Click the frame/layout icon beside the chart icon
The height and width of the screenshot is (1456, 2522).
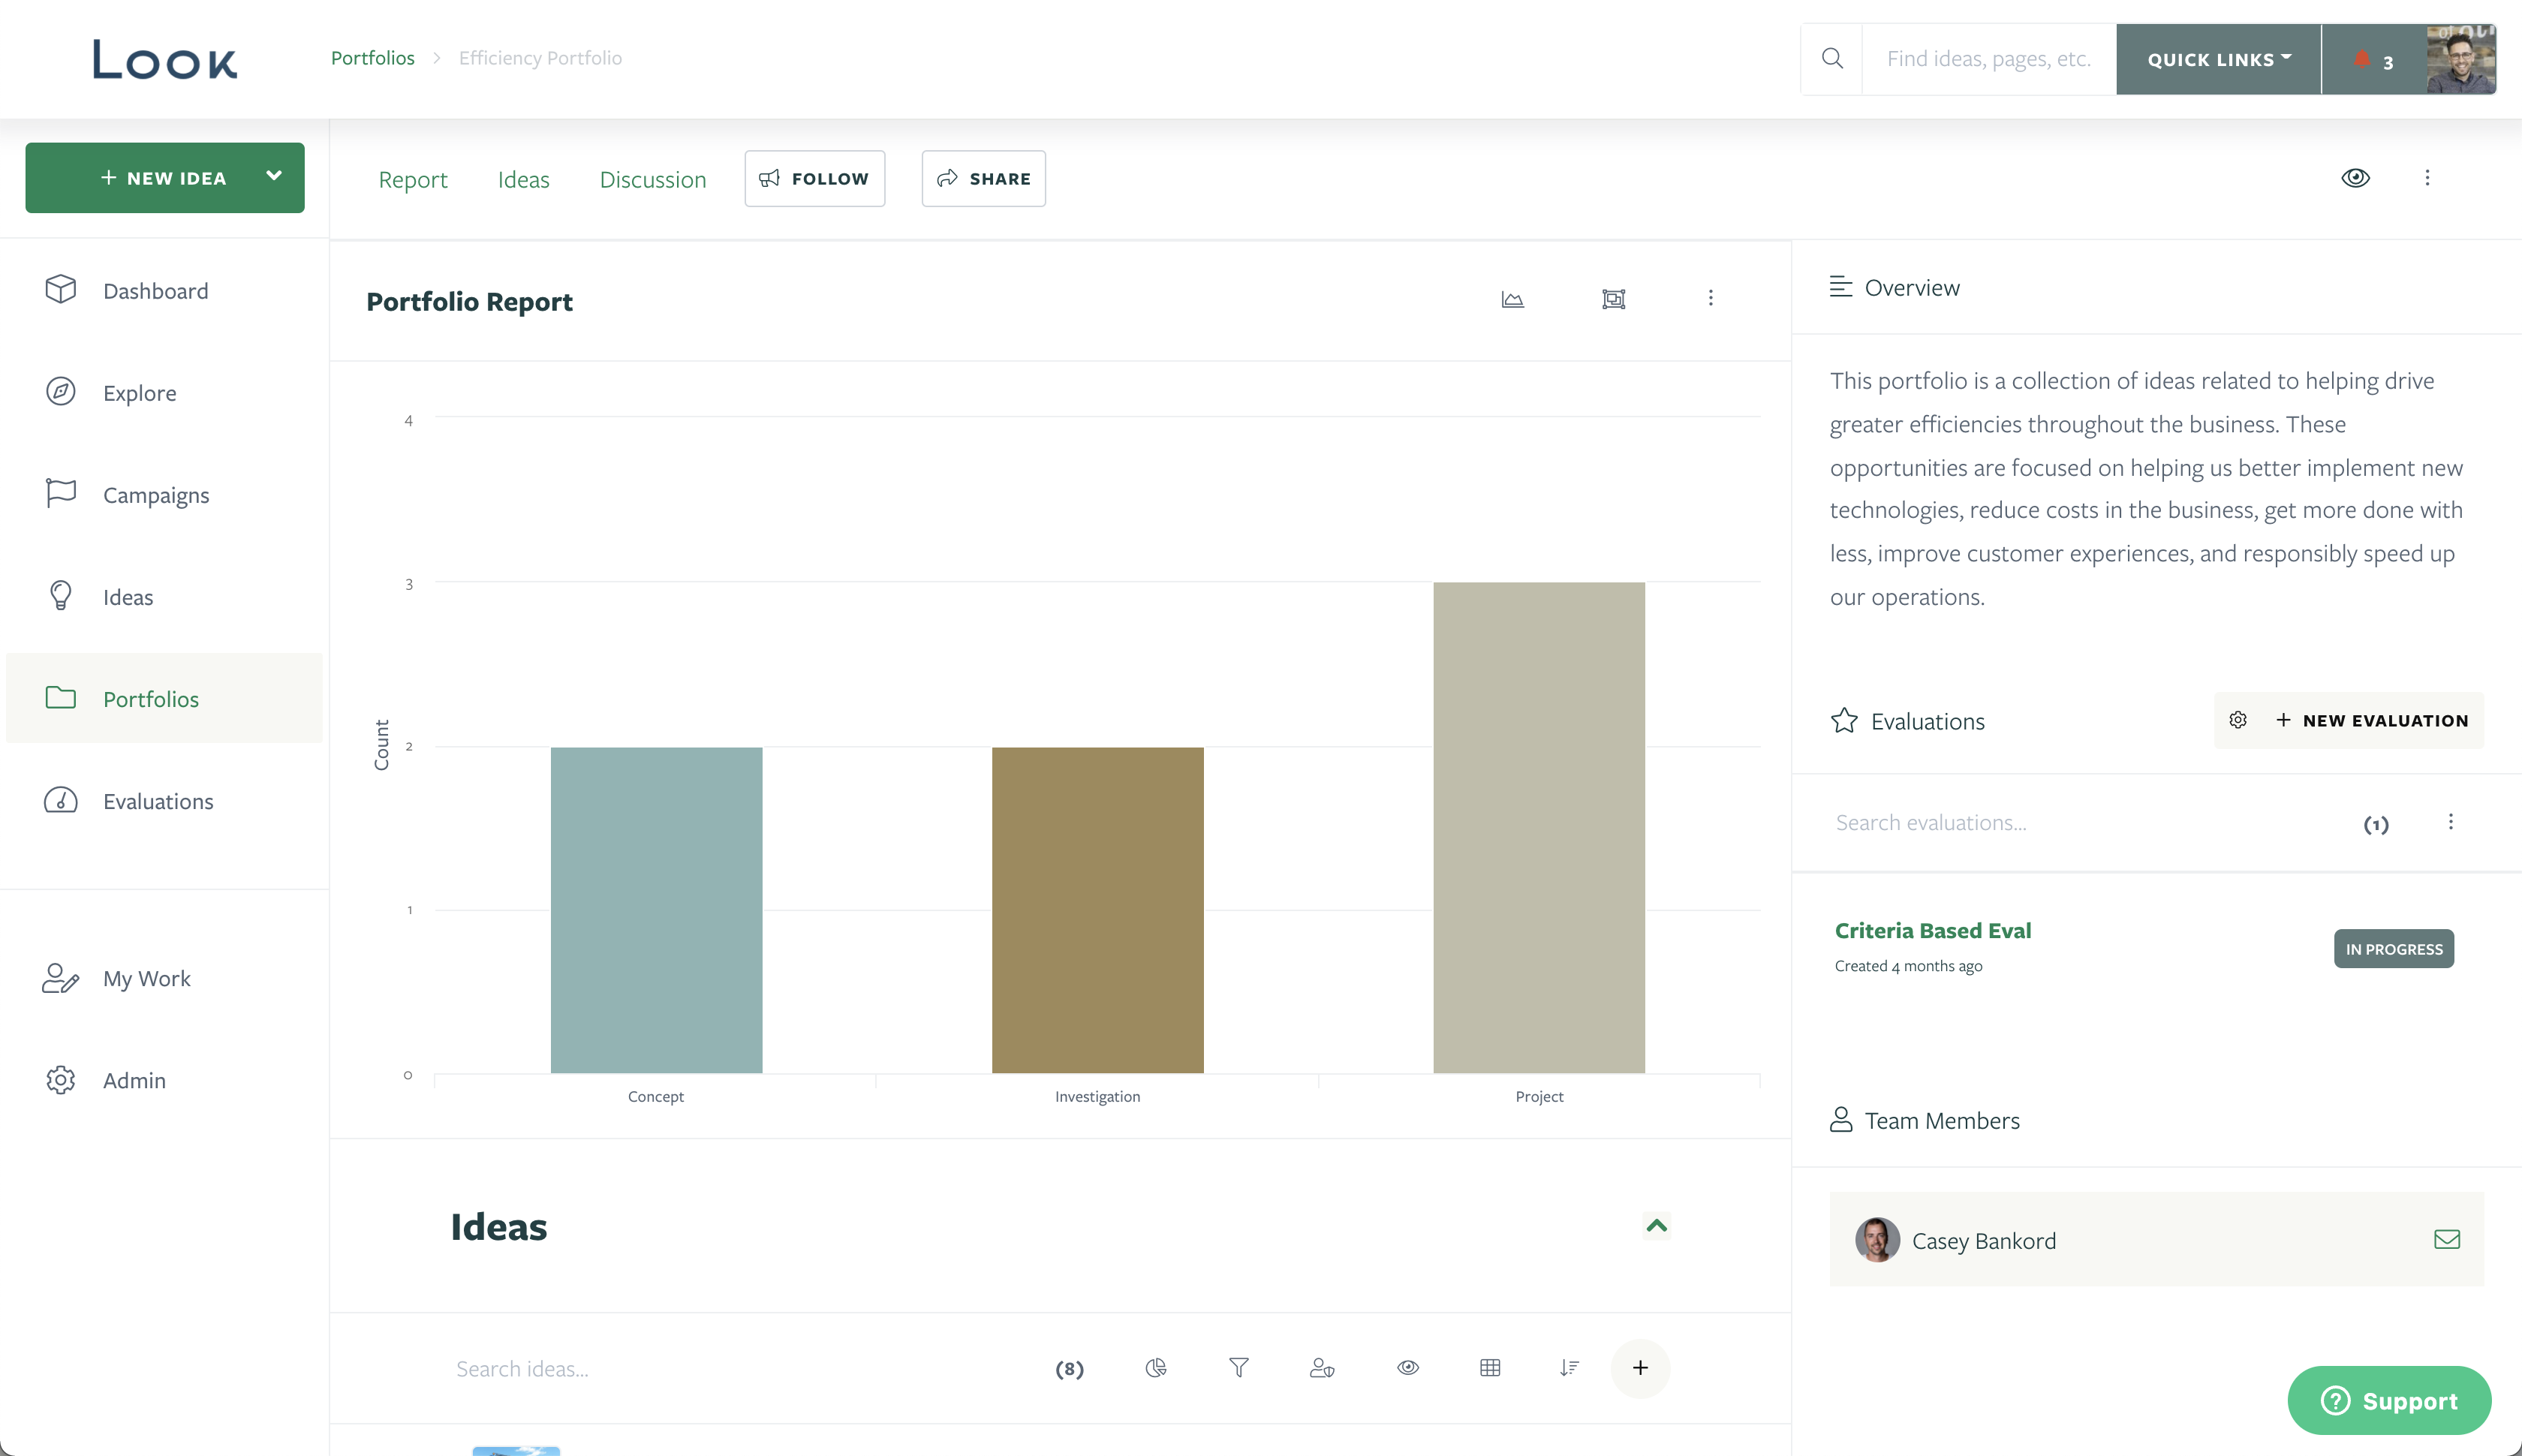[x=1613, y=298]
